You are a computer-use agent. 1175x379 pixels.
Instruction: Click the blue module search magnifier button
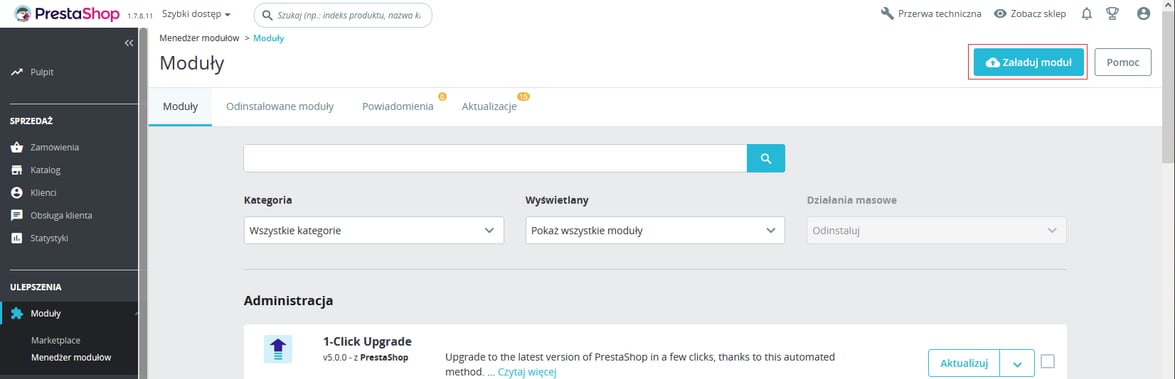point(766,158)
